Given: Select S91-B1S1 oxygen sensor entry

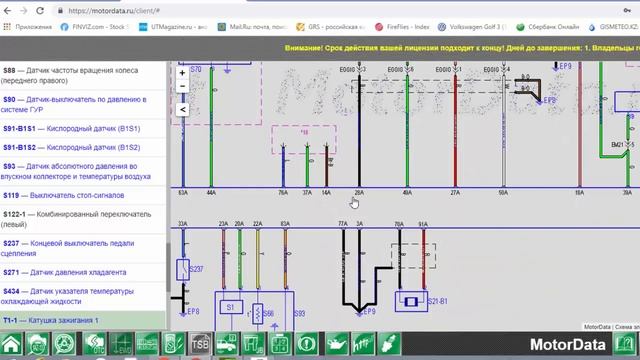Looking at the screenshot, I should (x=83, y=129).
